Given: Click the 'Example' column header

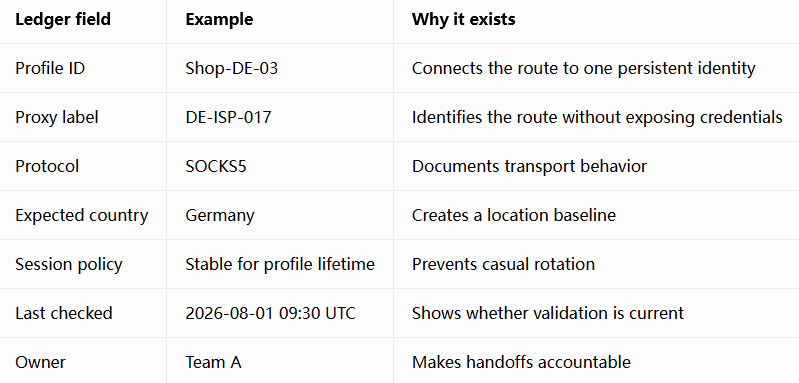Looking at the screenshot, I should [x=219, y=19].
